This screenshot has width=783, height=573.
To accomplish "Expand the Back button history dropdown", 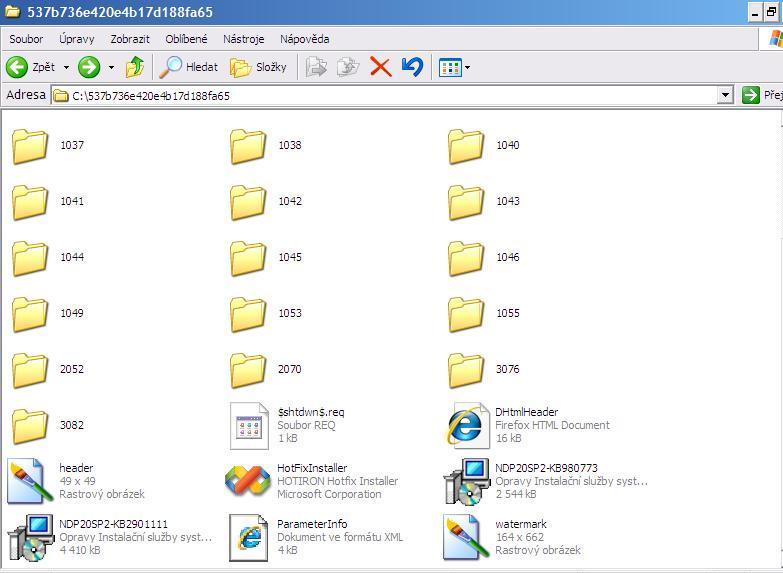I will pos(66,68).
